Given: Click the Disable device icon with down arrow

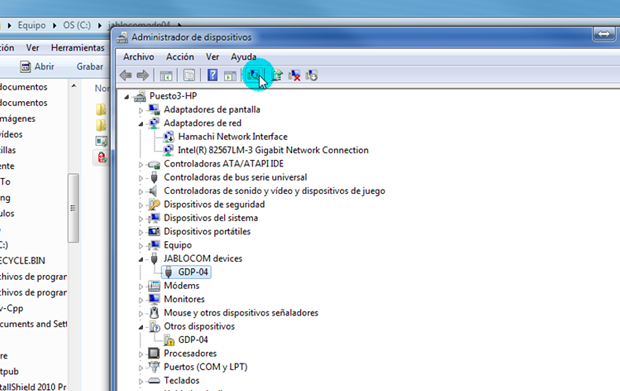Looking at the screenshot, I should (312, 75).
